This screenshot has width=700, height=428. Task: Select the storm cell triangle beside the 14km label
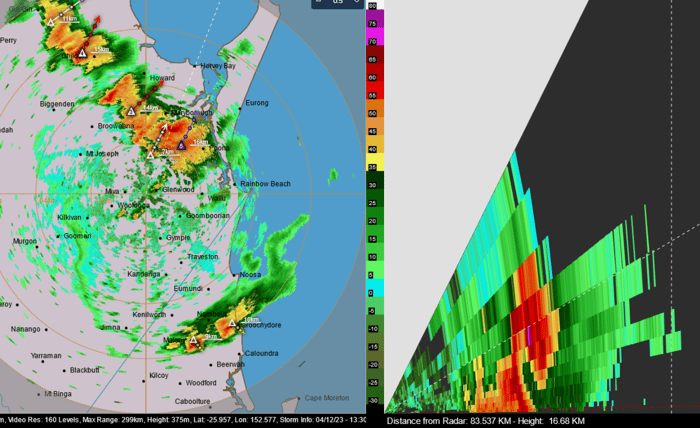click(x=131, y=111)
